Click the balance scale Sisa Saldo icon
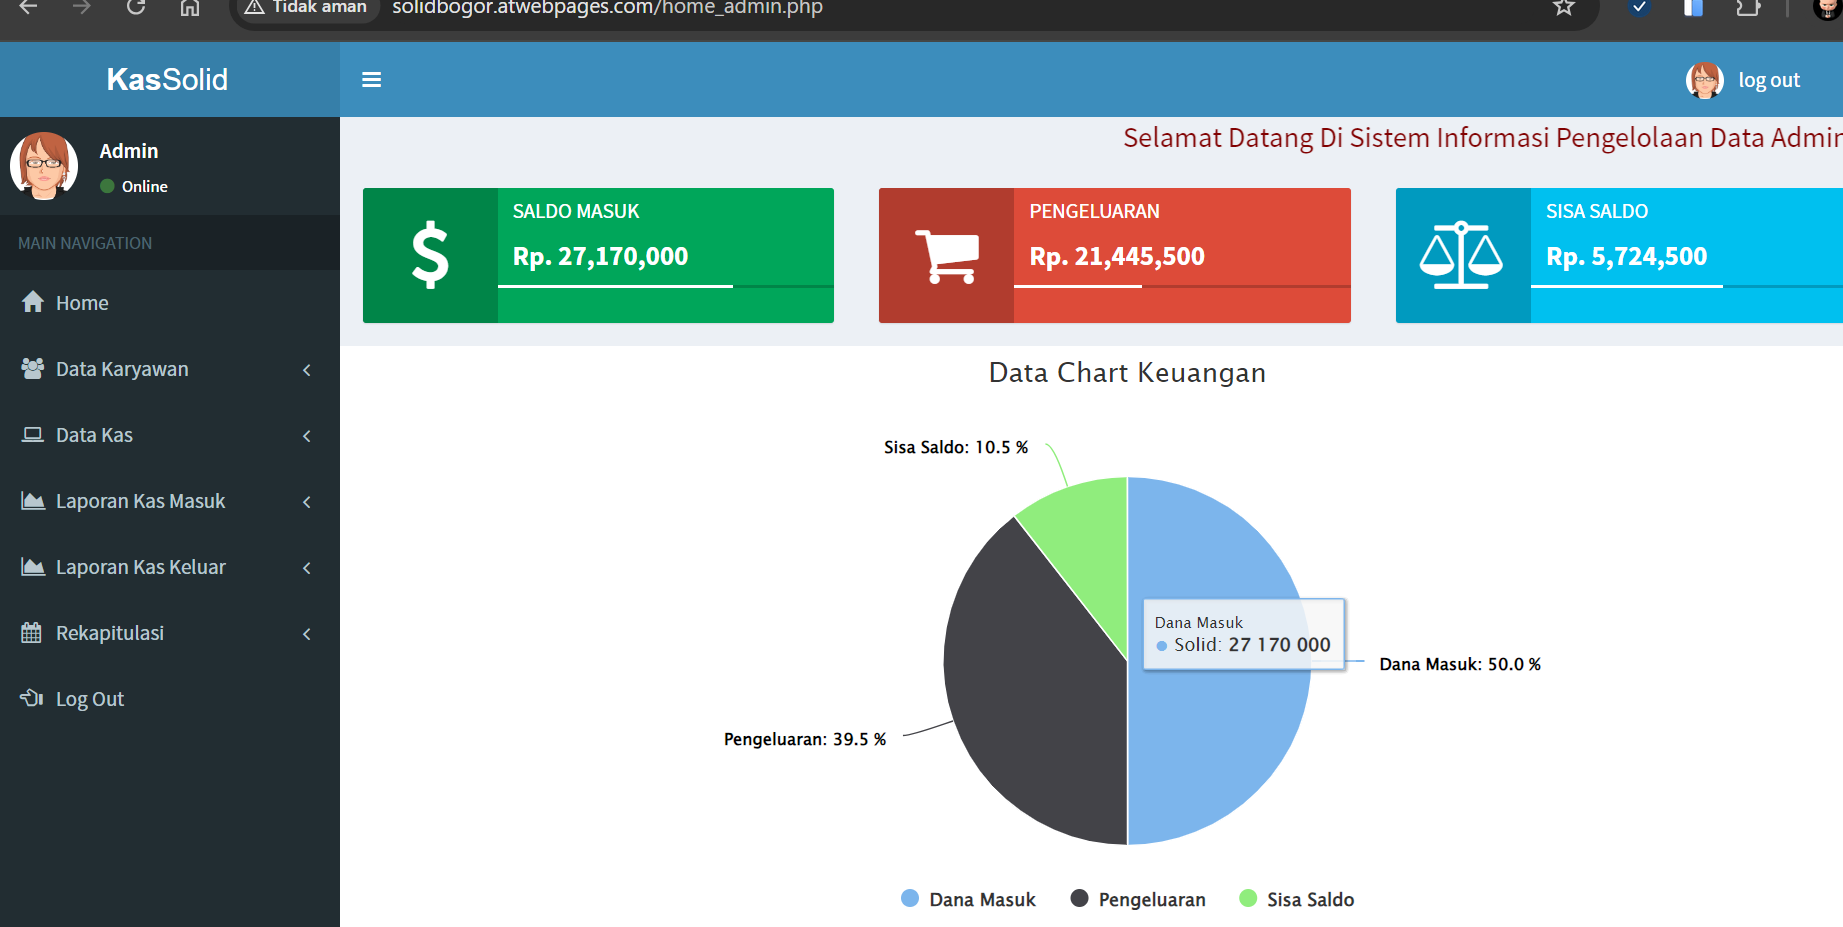The width and height of the screenshot is (1843, 927). pyautogui.click(x=1462, y=256)
